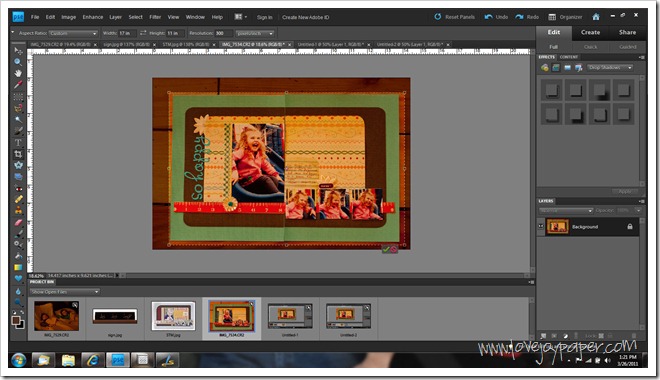Close the sign.jpg document tab

154,45
